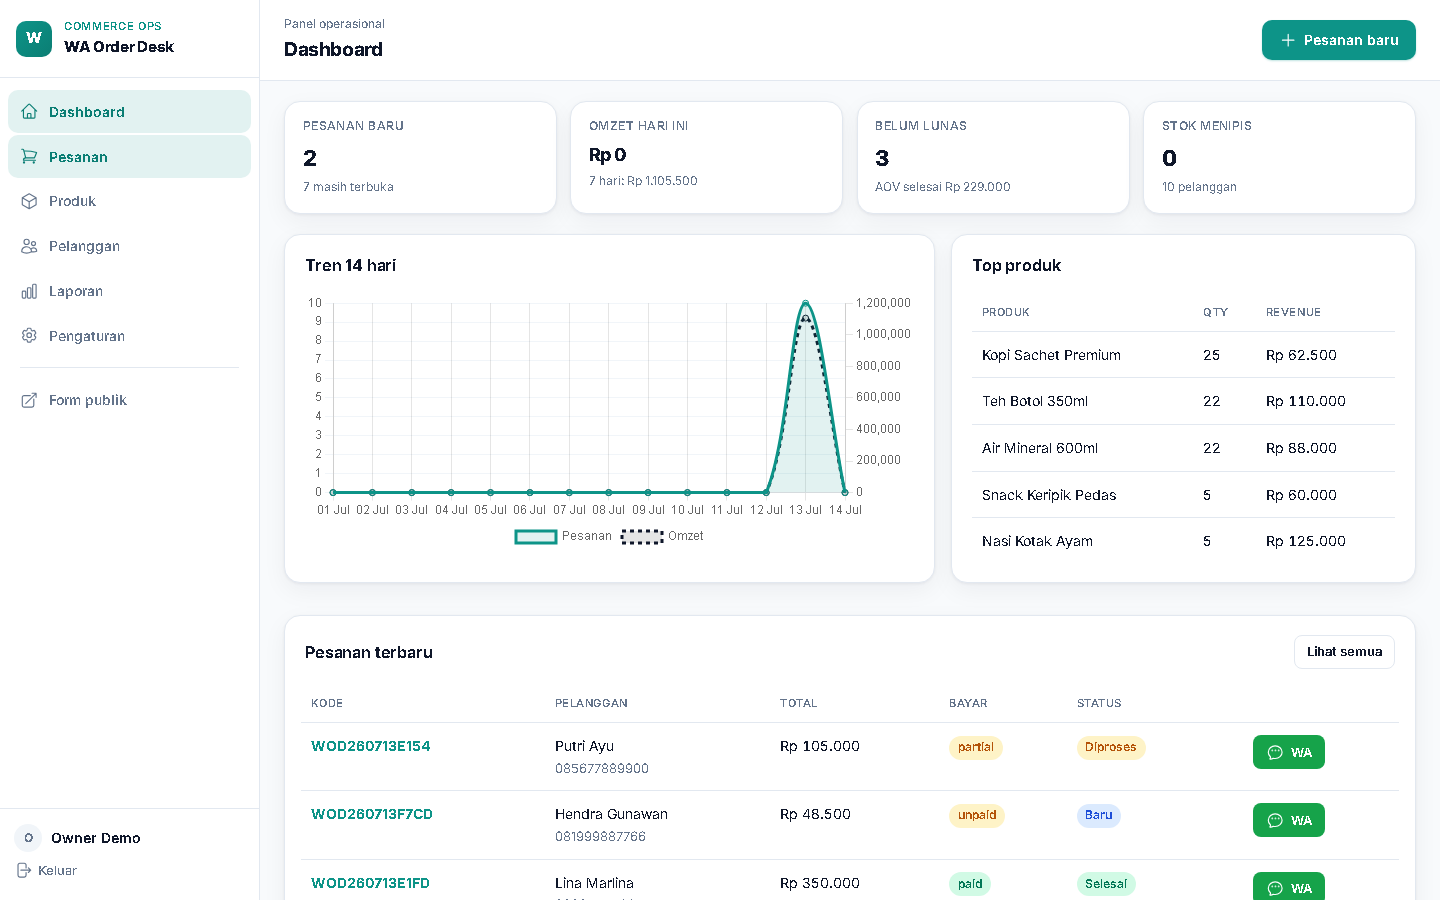The width and height of the screenshot is (1440, 900).
Task: Click the Rp 105.000 total cell
Action: click(x=820, y=746)
